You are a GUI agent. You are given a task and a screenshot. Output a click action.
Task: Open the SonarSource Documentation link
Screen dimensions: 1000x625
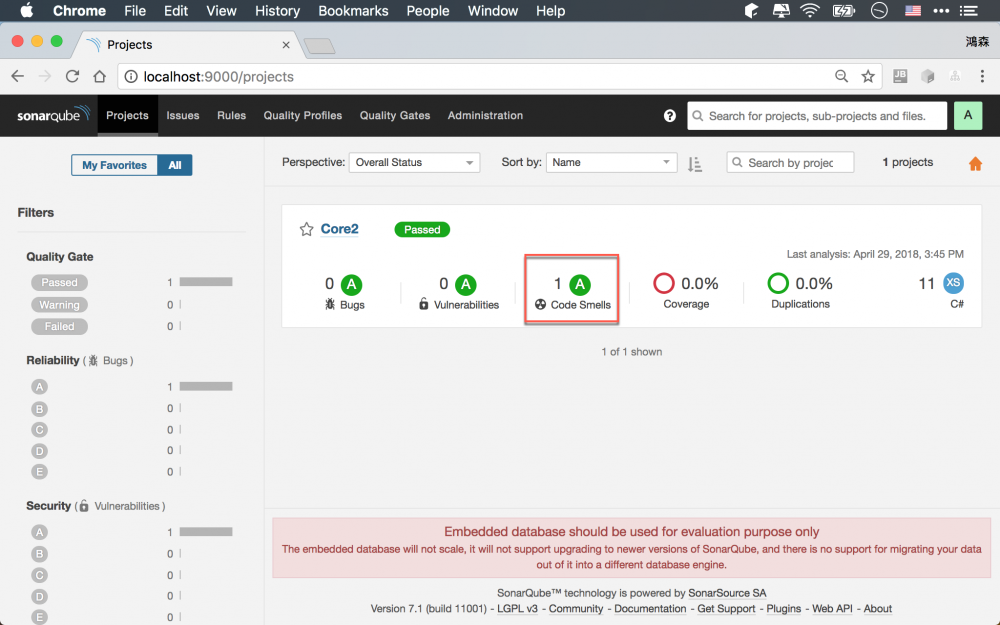[x=650, y=608]
